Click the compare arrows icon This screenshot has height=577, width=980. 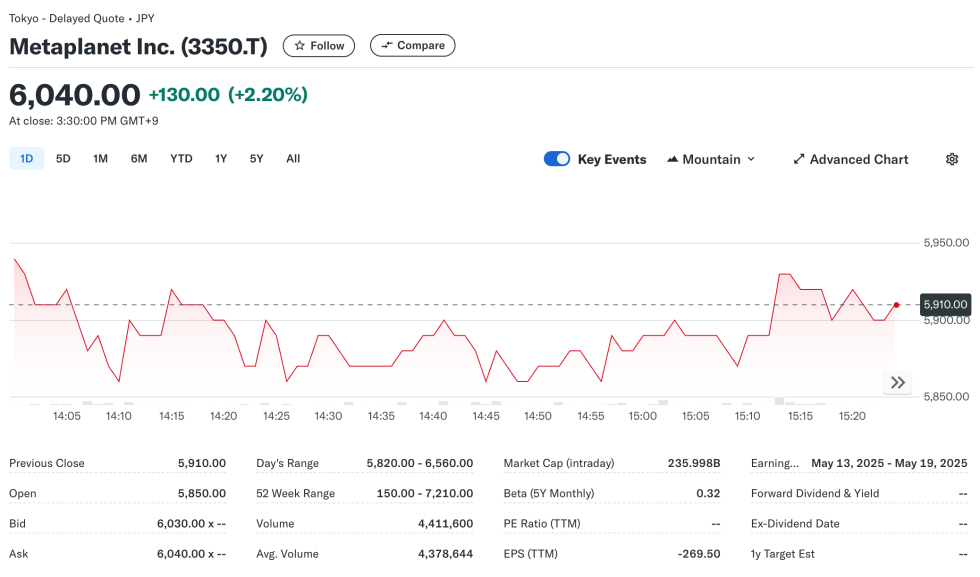click(387, 46)
